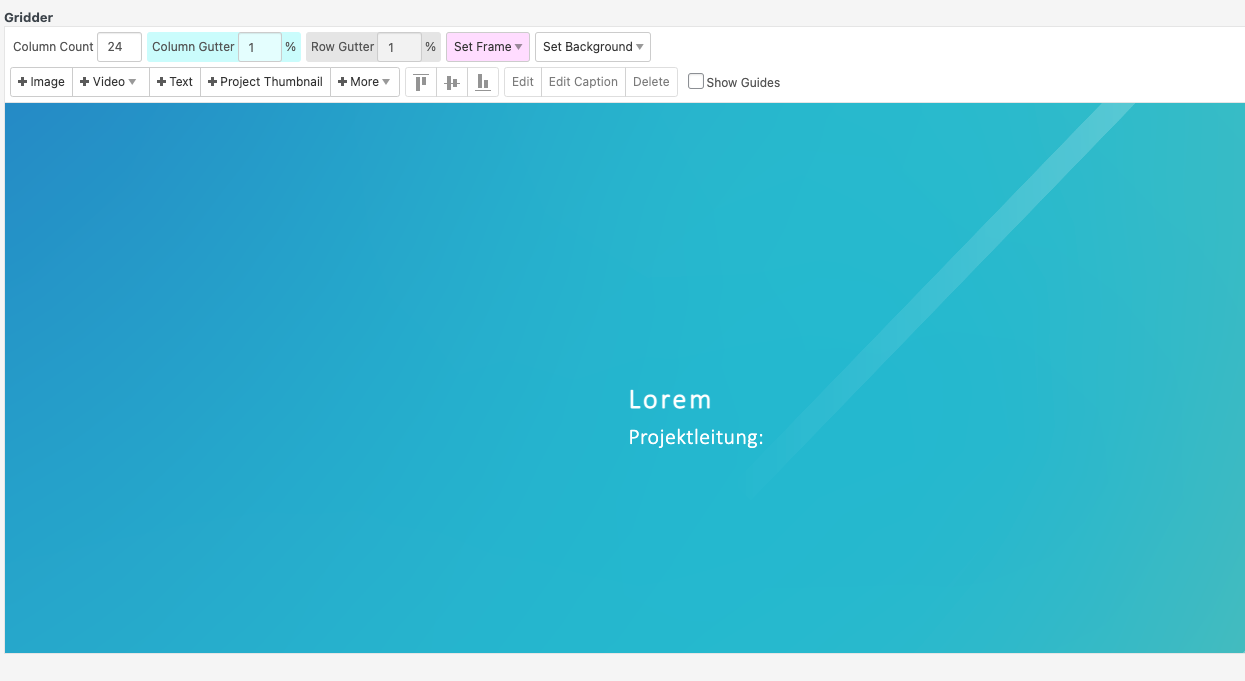Expand the Video dropdown menu
1245x681 pixels.
(108, 82)
